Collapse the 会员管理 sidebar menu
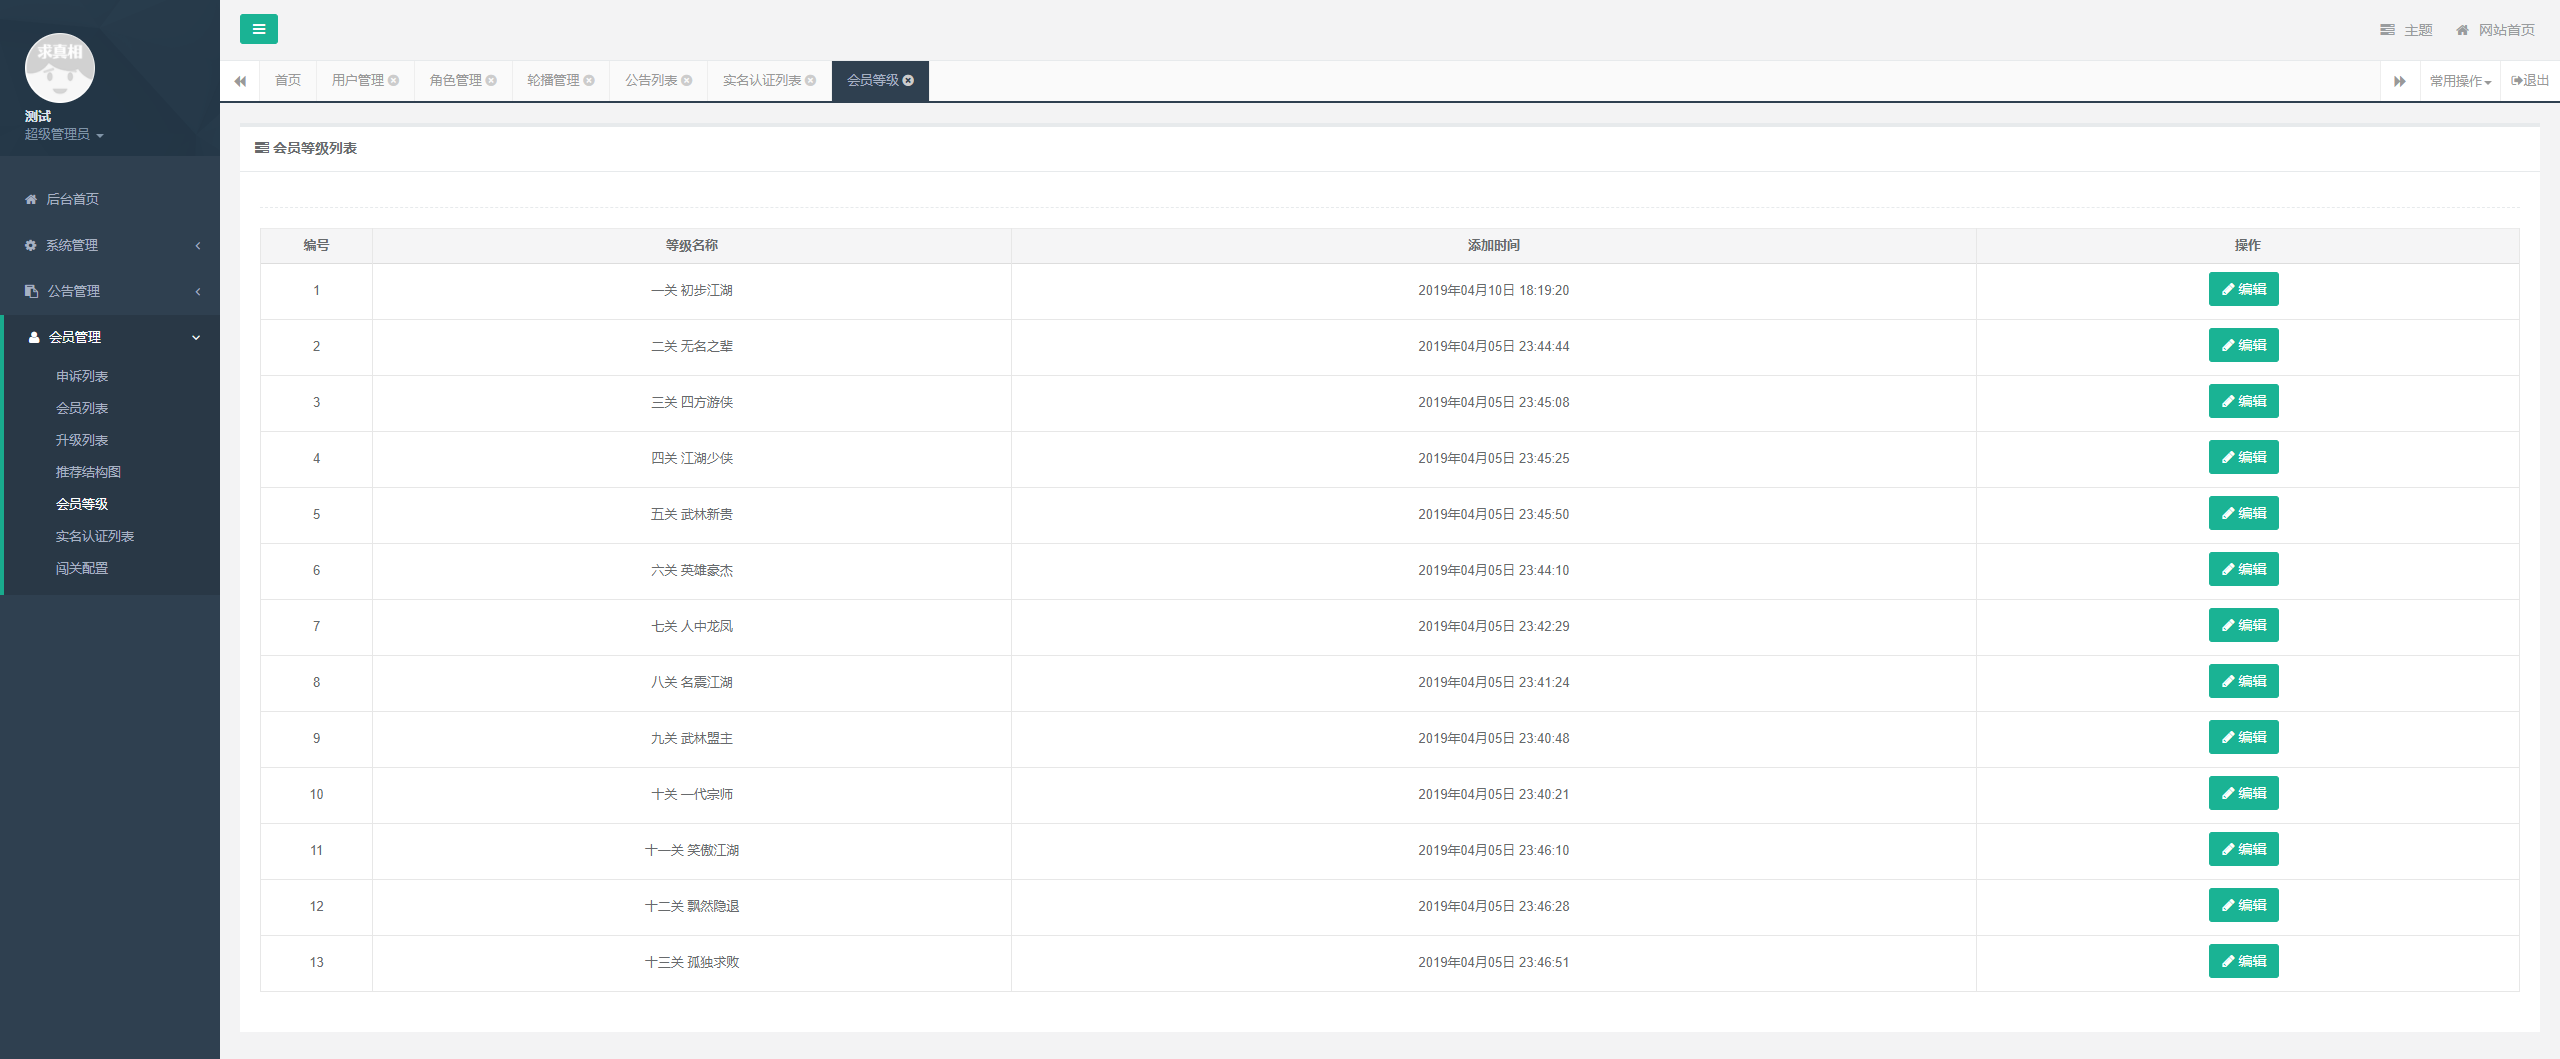Viewport: 2560px width, 1059px height. [x=110, y=337]
